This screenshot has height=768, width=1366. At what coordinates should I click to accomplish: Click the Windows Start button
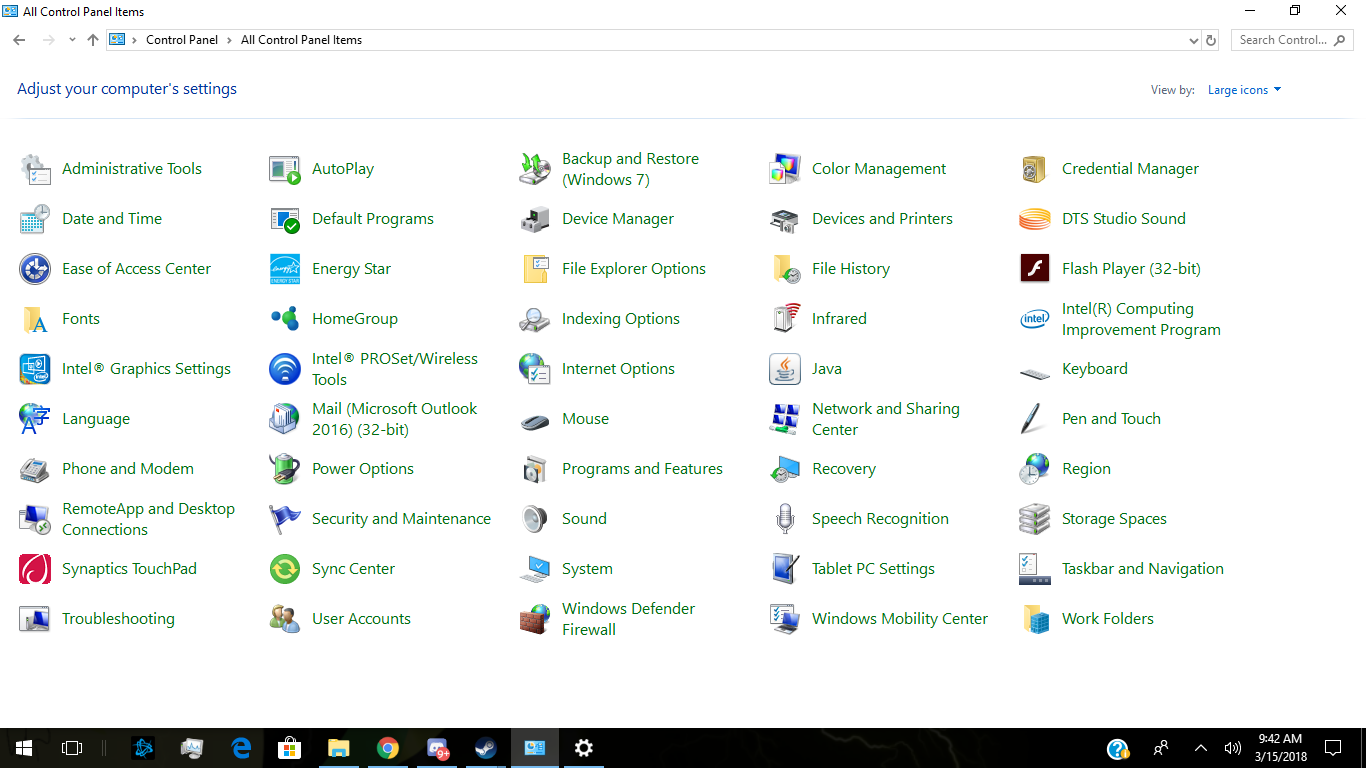point(24,748)
